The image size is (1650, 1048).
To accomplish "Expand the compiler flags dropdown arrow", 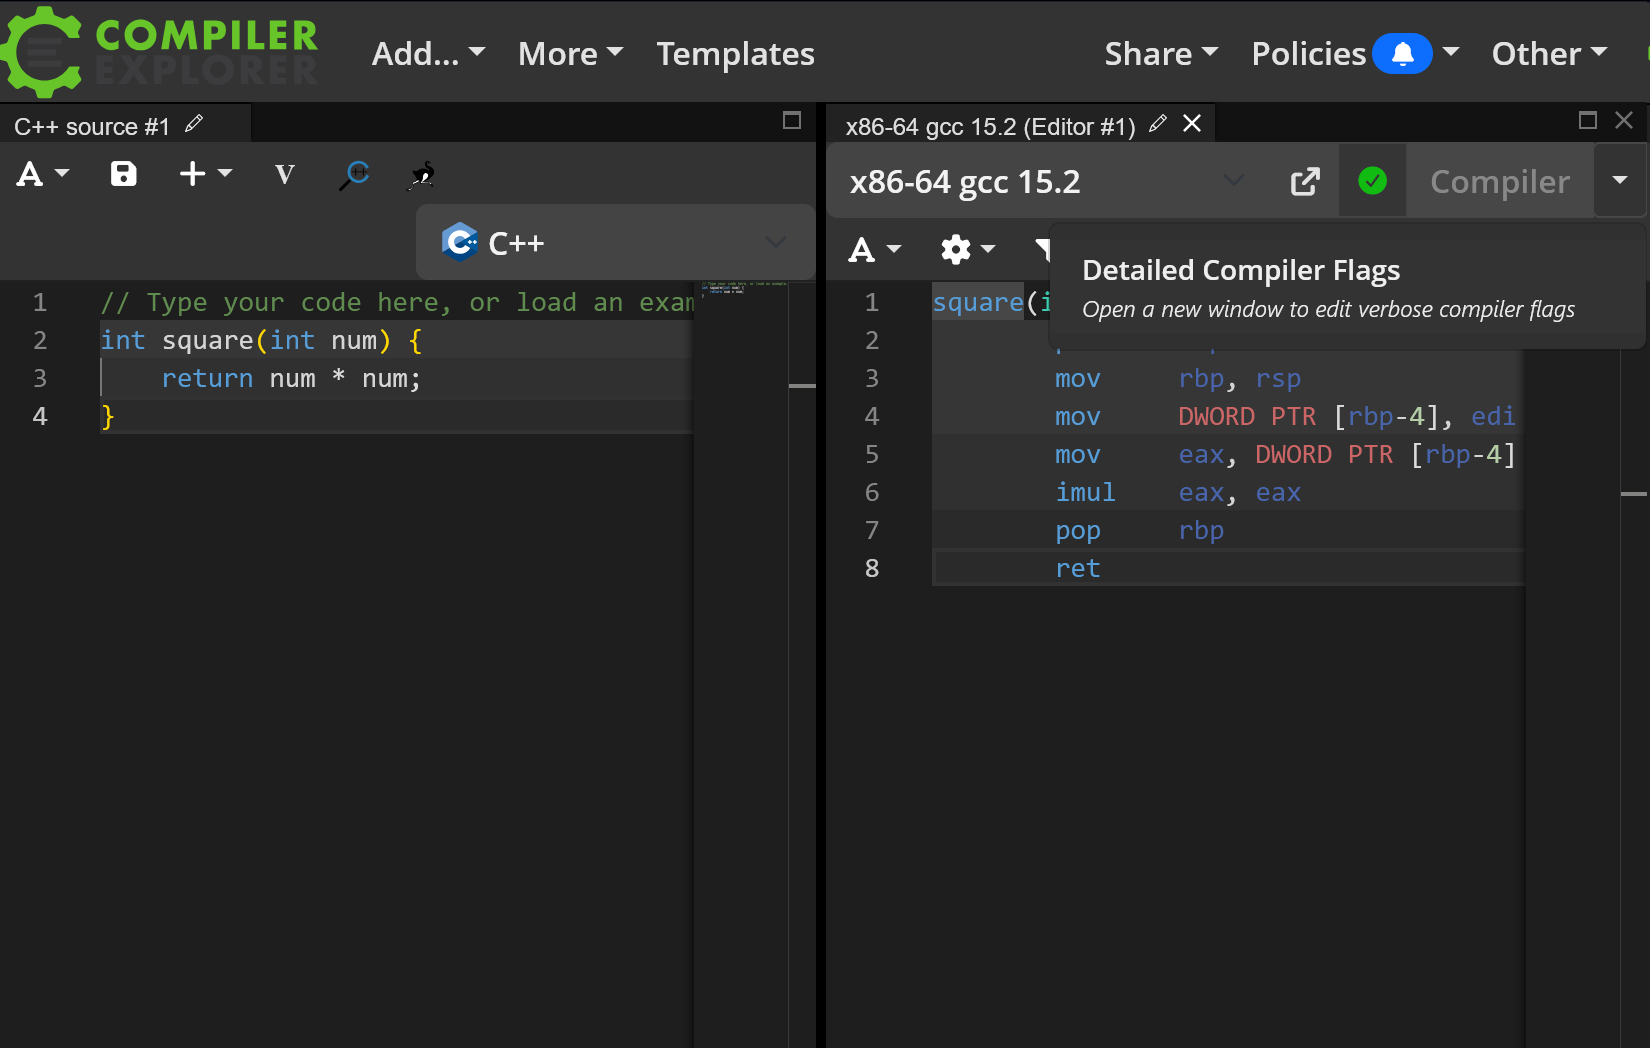I will coord(1620,181).
